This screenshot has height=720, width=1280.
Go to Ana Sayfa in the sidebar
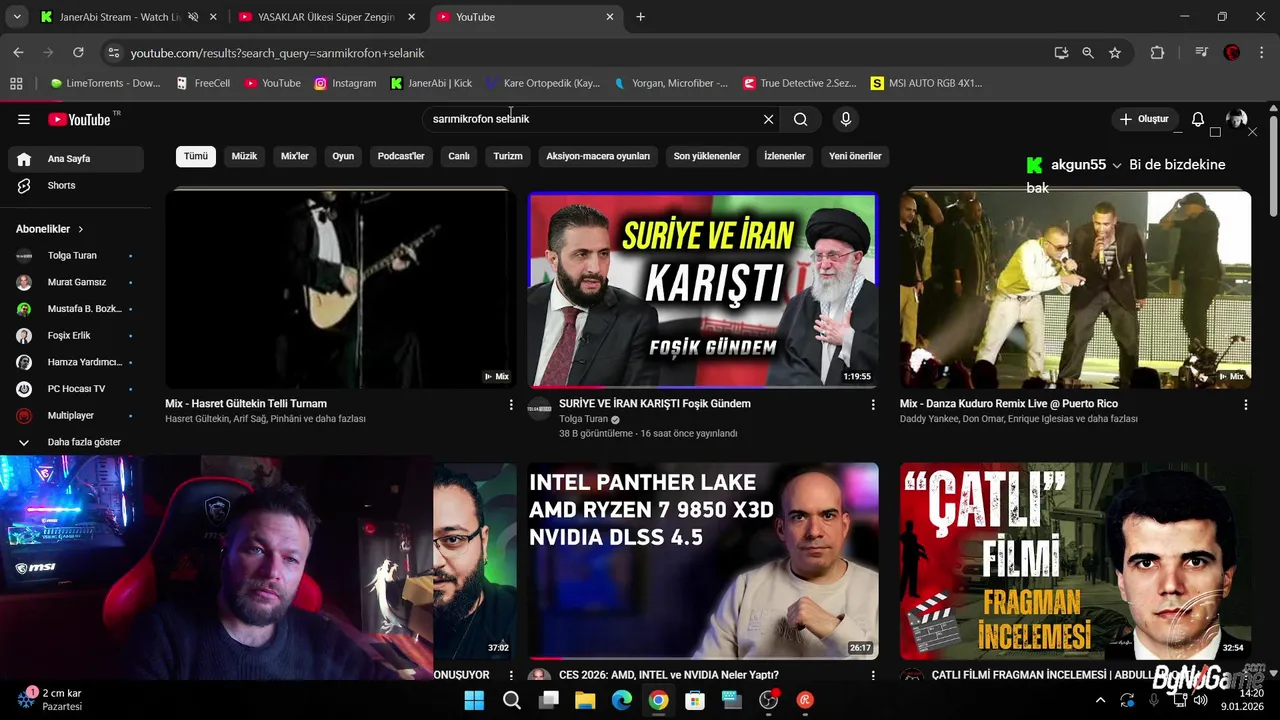(76, 159)
